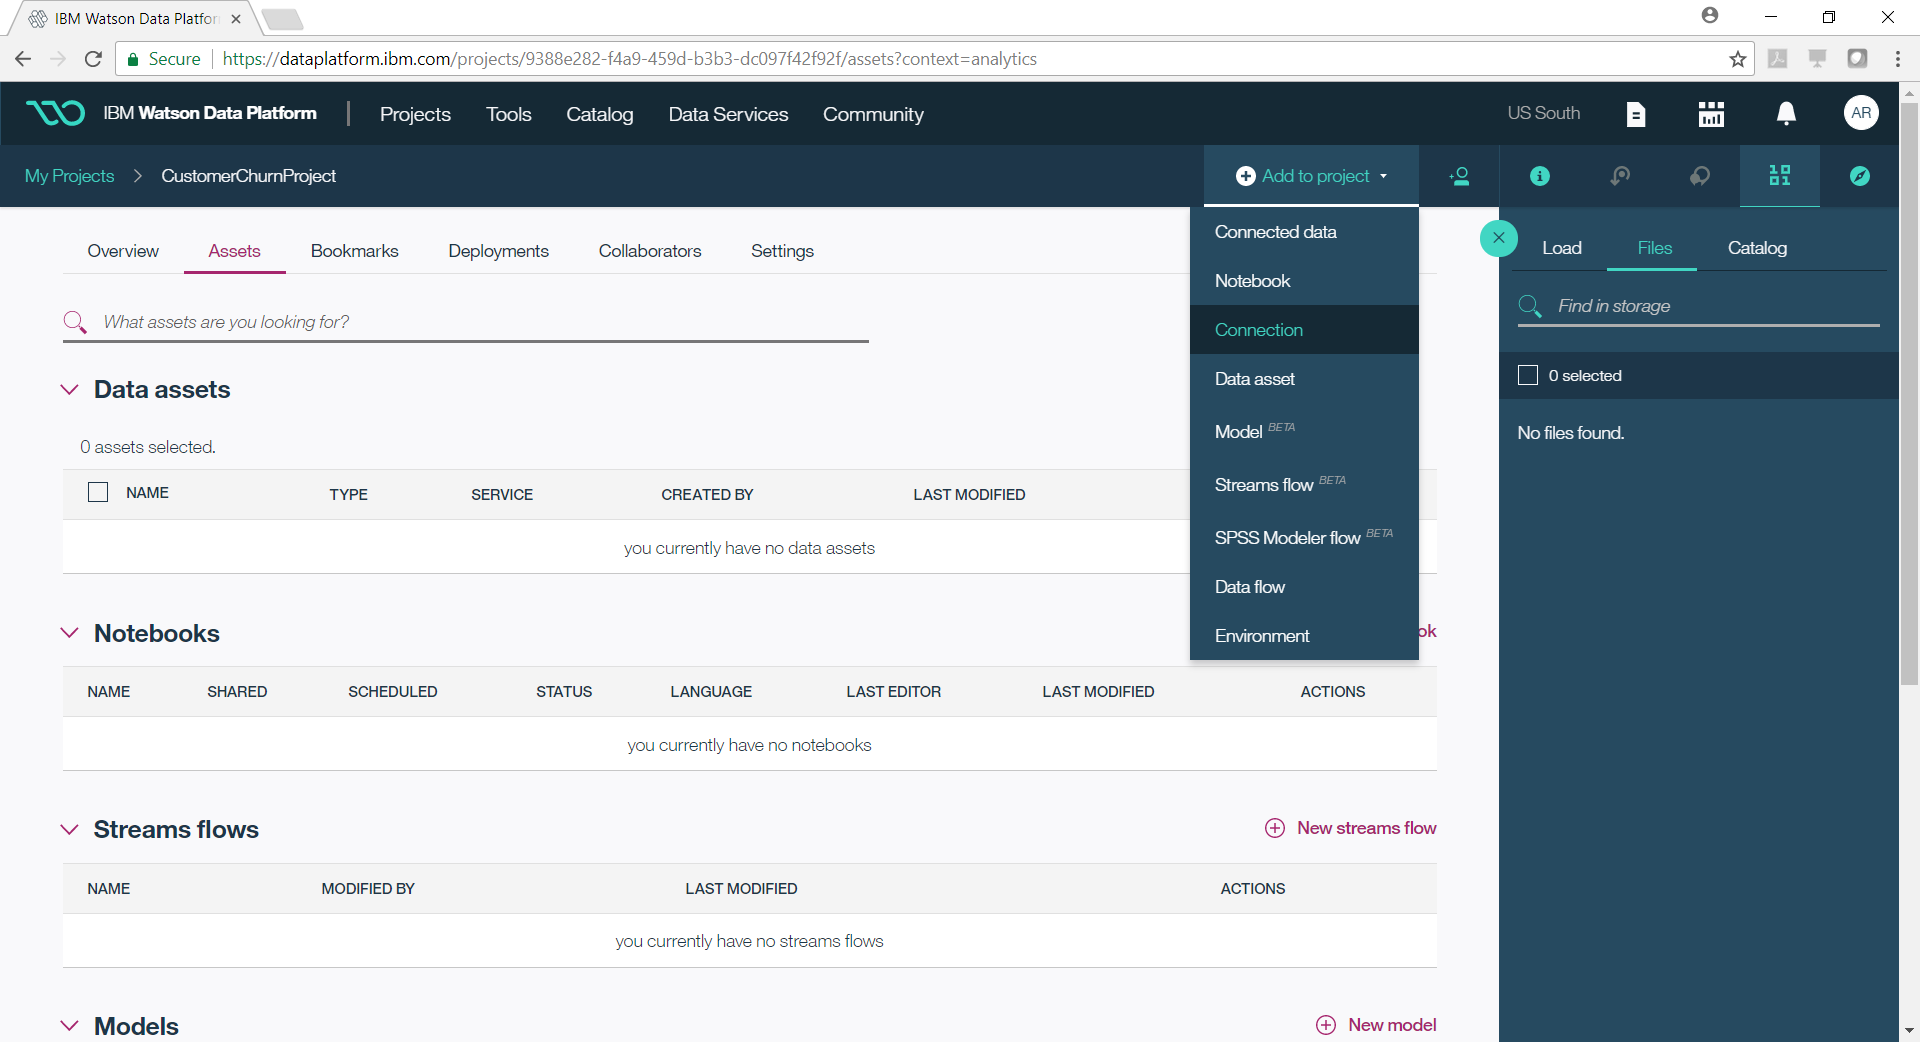Choose SPSS Modeler flow from menu

[1304, 537]
